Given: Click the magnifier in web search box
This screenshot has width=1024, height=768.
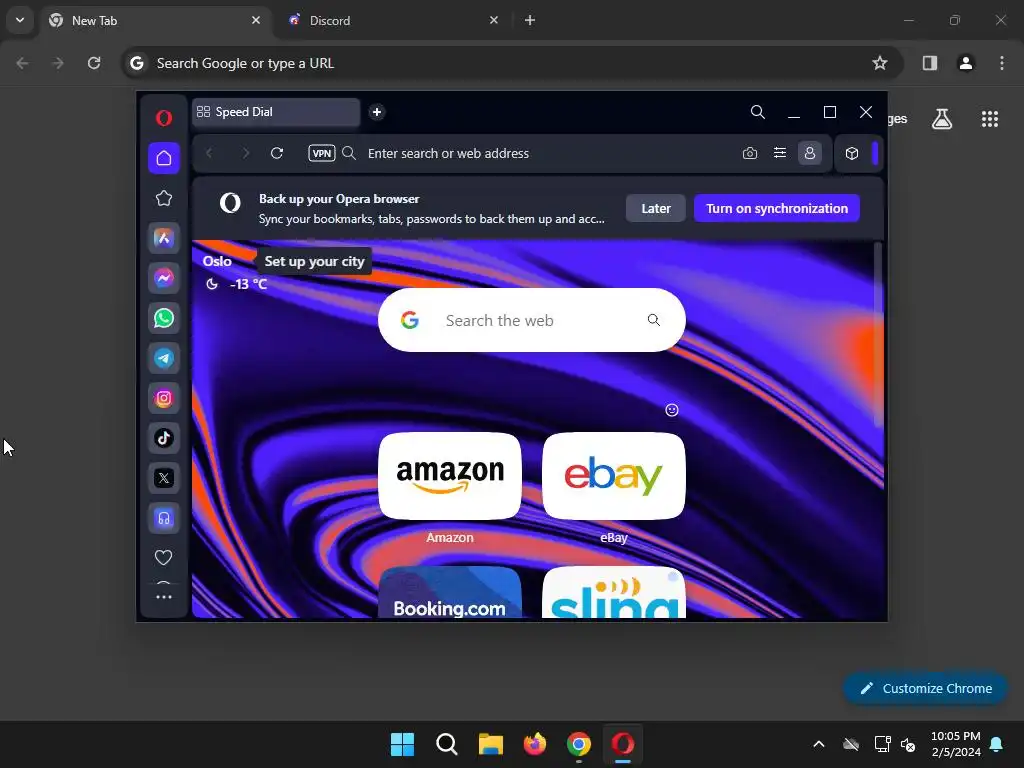Looking at the screenshot, I should point(654,320).
